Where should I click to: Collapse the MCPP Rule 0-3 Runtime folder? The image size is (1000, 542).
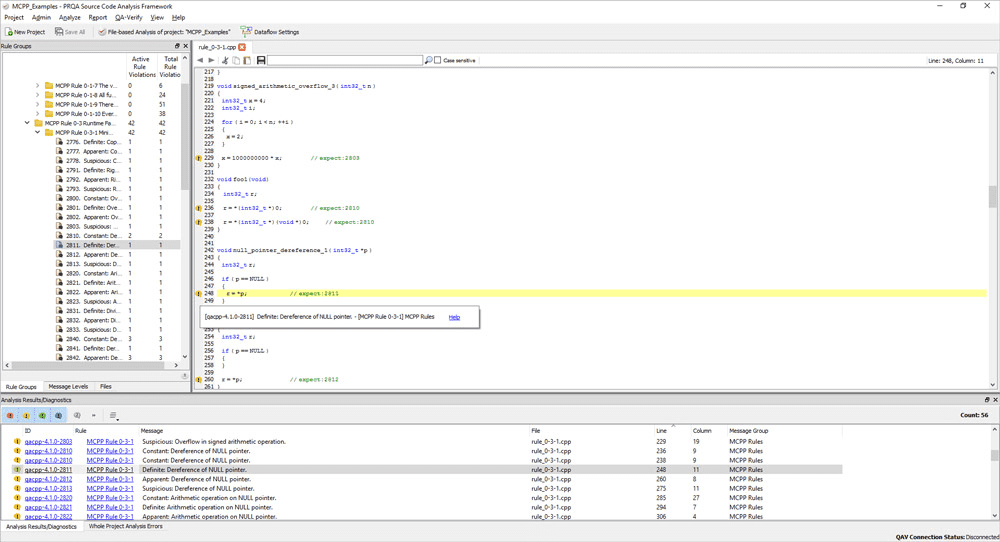28,123
